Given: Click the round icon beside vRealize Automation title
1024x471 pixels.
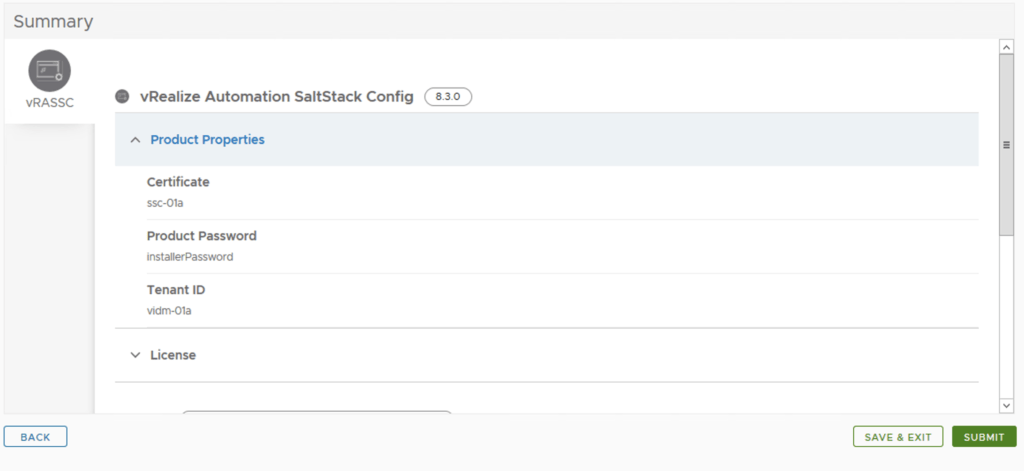Looking at the screenshot, I should 123,97.
